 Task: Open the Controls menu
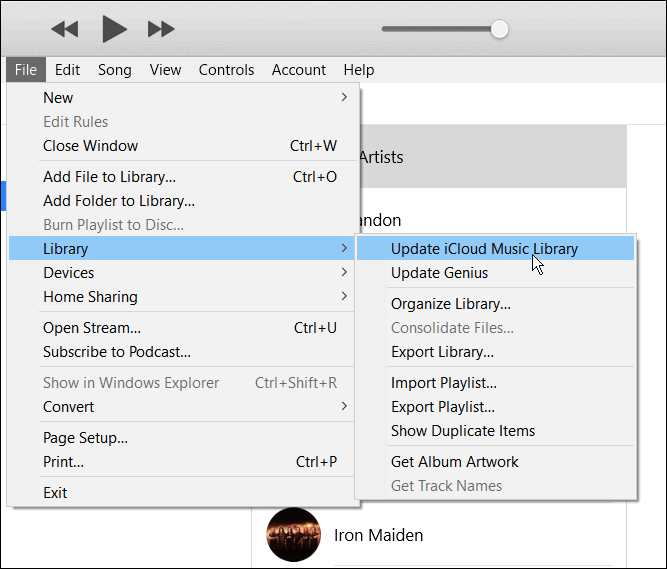tap(226, 70)
